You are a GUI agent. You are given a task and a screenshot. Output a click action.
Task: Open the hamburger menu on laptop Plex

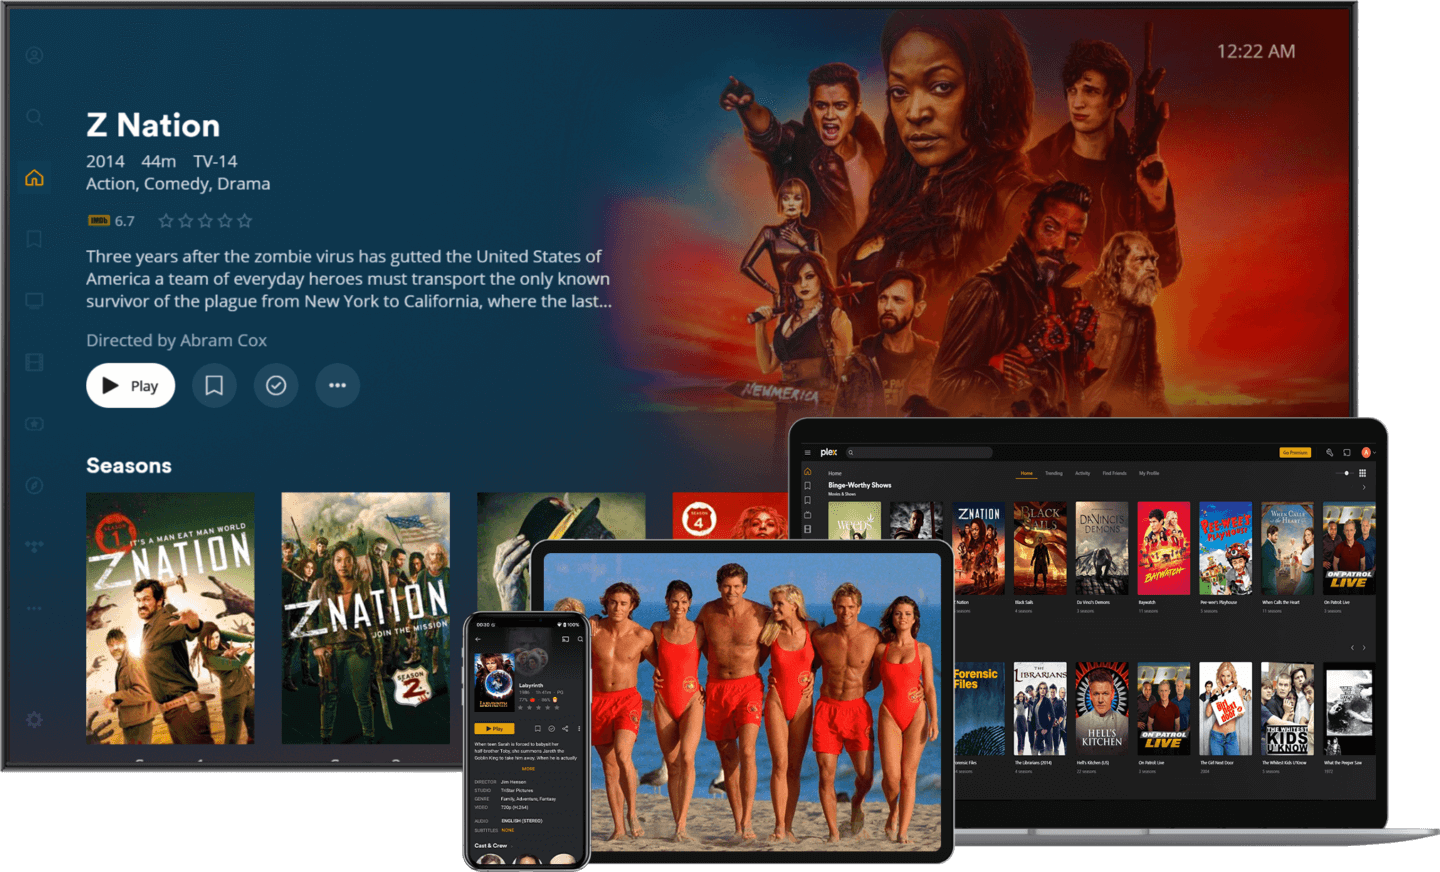click(807, 452)
